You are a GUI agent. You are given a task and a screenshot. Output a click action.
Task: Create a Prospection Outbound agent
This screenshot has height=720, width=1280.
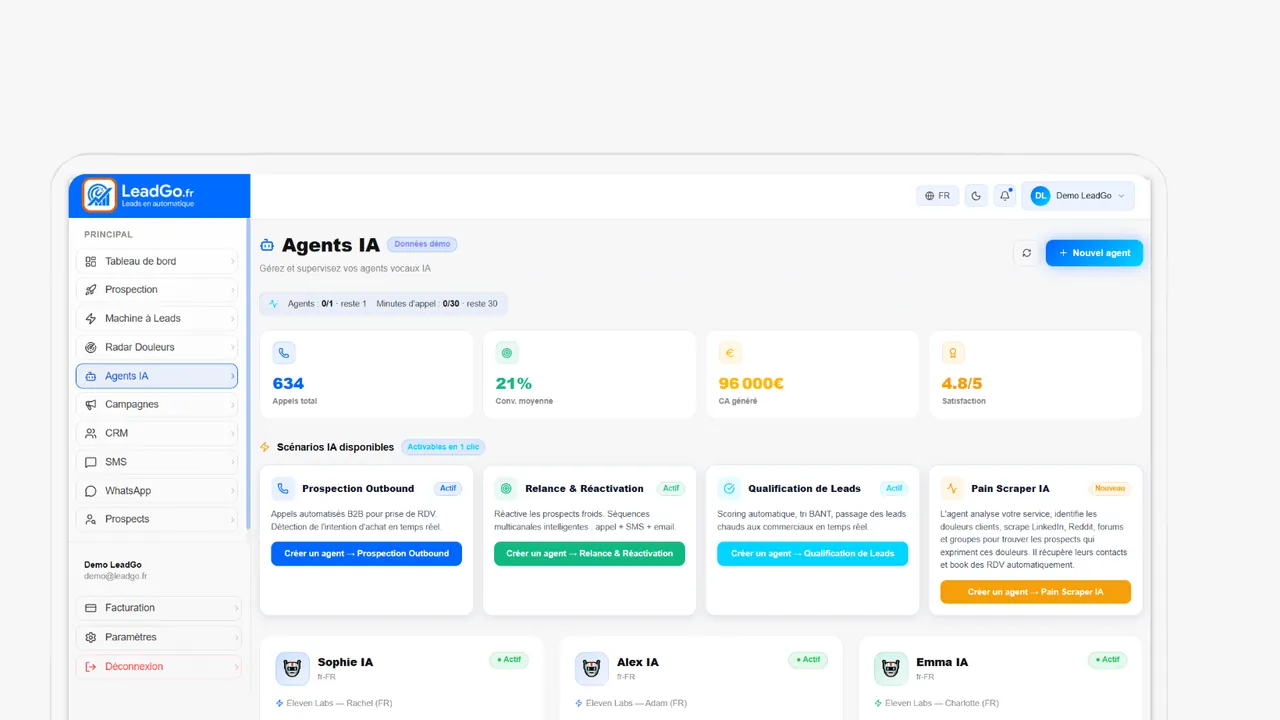(366, 554)
